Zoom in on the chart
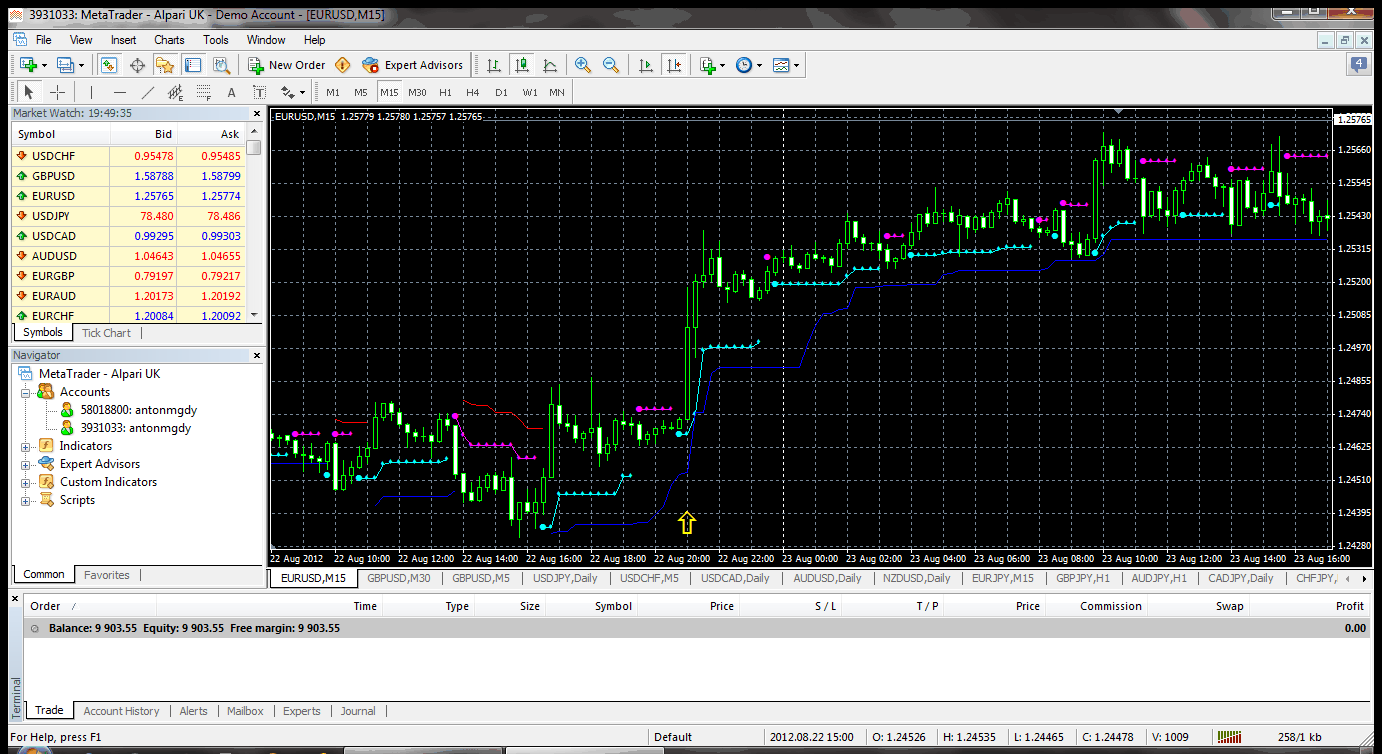Screen dimensions: 1382x754 (583, 65)
